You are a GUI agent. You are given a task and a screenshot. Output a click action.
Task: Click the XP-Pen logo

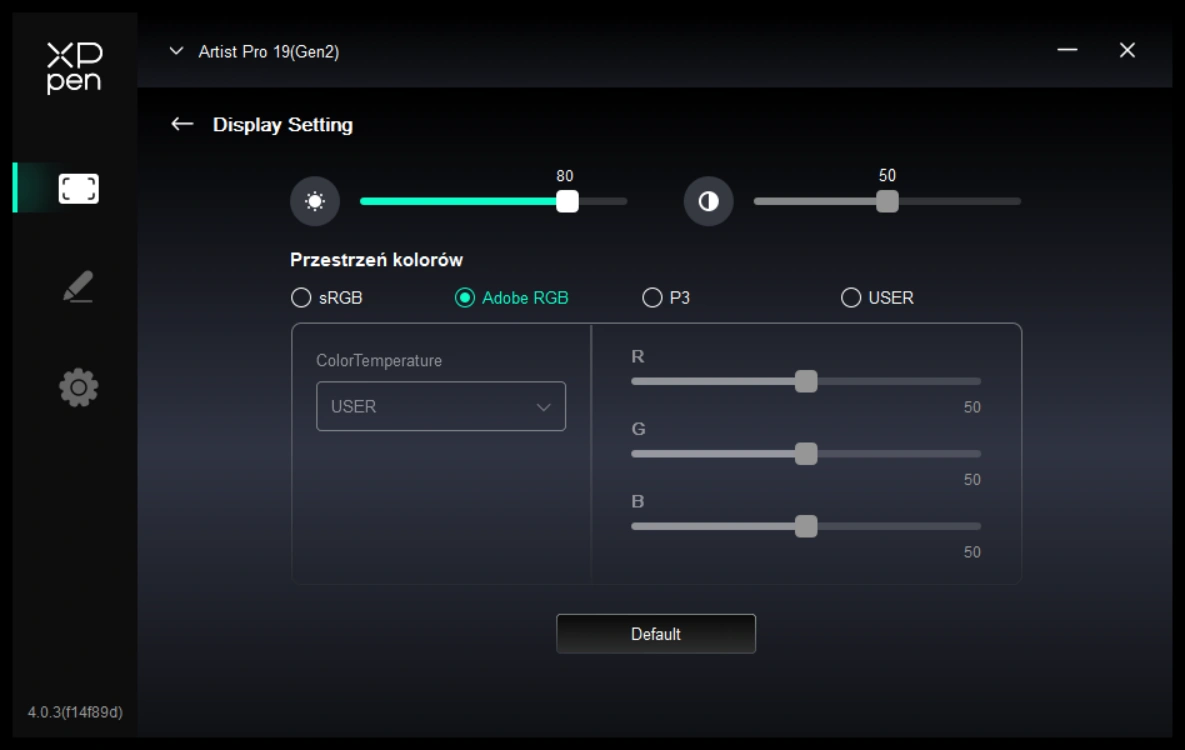(74, 68)
